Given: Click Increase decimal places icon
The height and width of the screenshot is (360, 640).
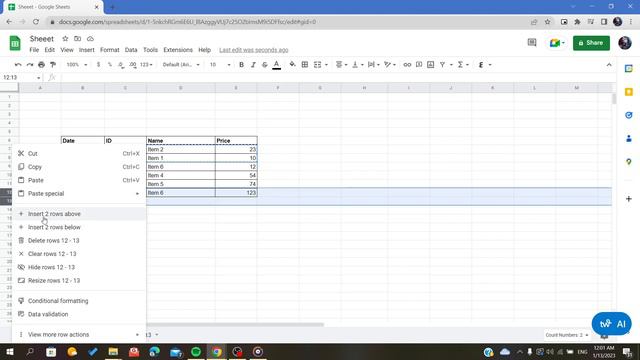Looking at the screenshot, I should click(133, 64).
